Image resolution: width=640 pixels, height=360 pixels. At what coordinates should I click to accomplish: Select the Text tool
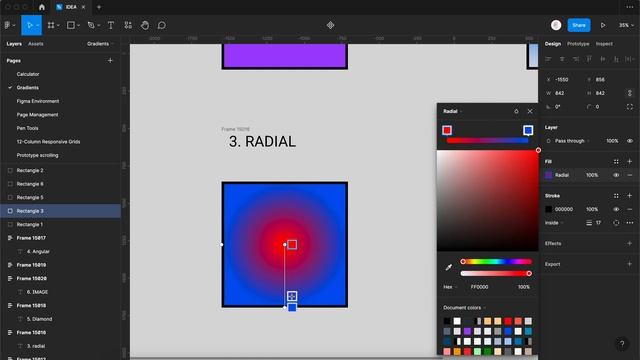(111, 25)
